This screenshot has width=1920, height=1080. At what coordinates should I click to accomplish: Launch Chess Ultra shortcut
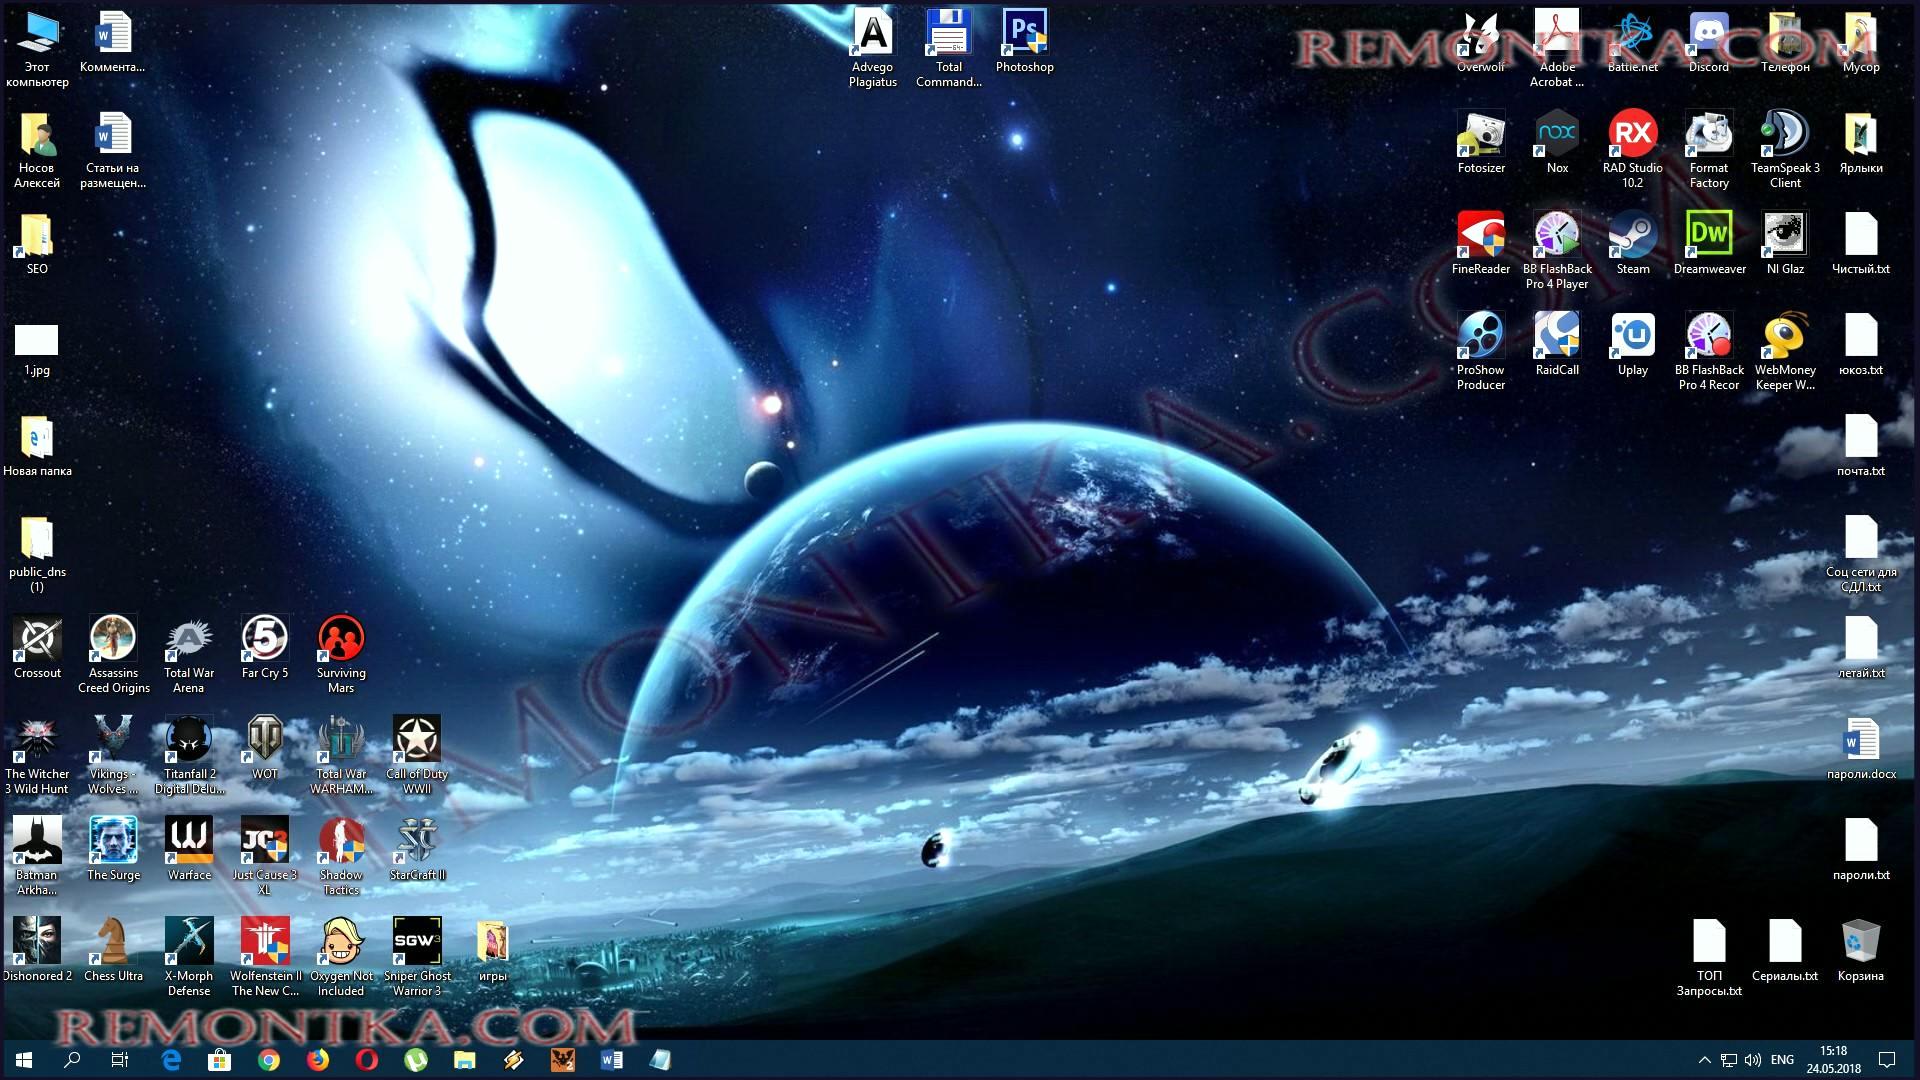coord(113,950)
